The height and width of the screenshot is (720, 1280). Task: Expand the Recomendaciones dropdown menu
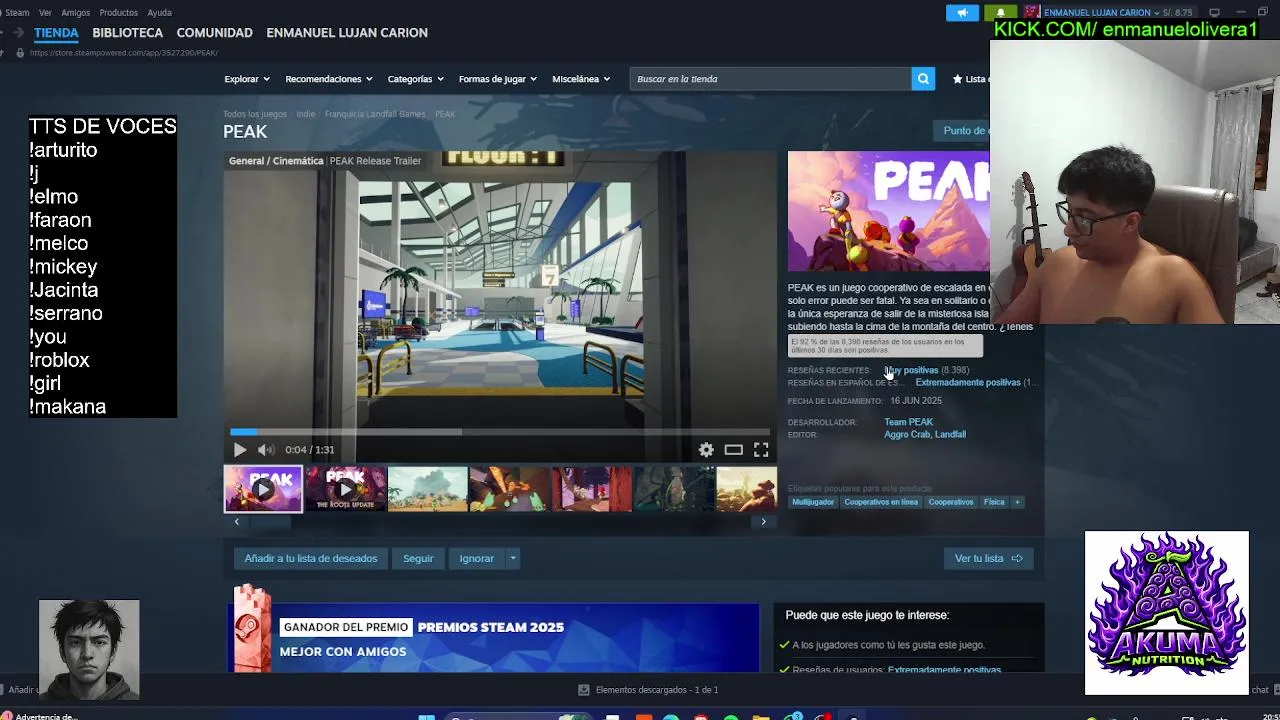(x=328, y=79)
